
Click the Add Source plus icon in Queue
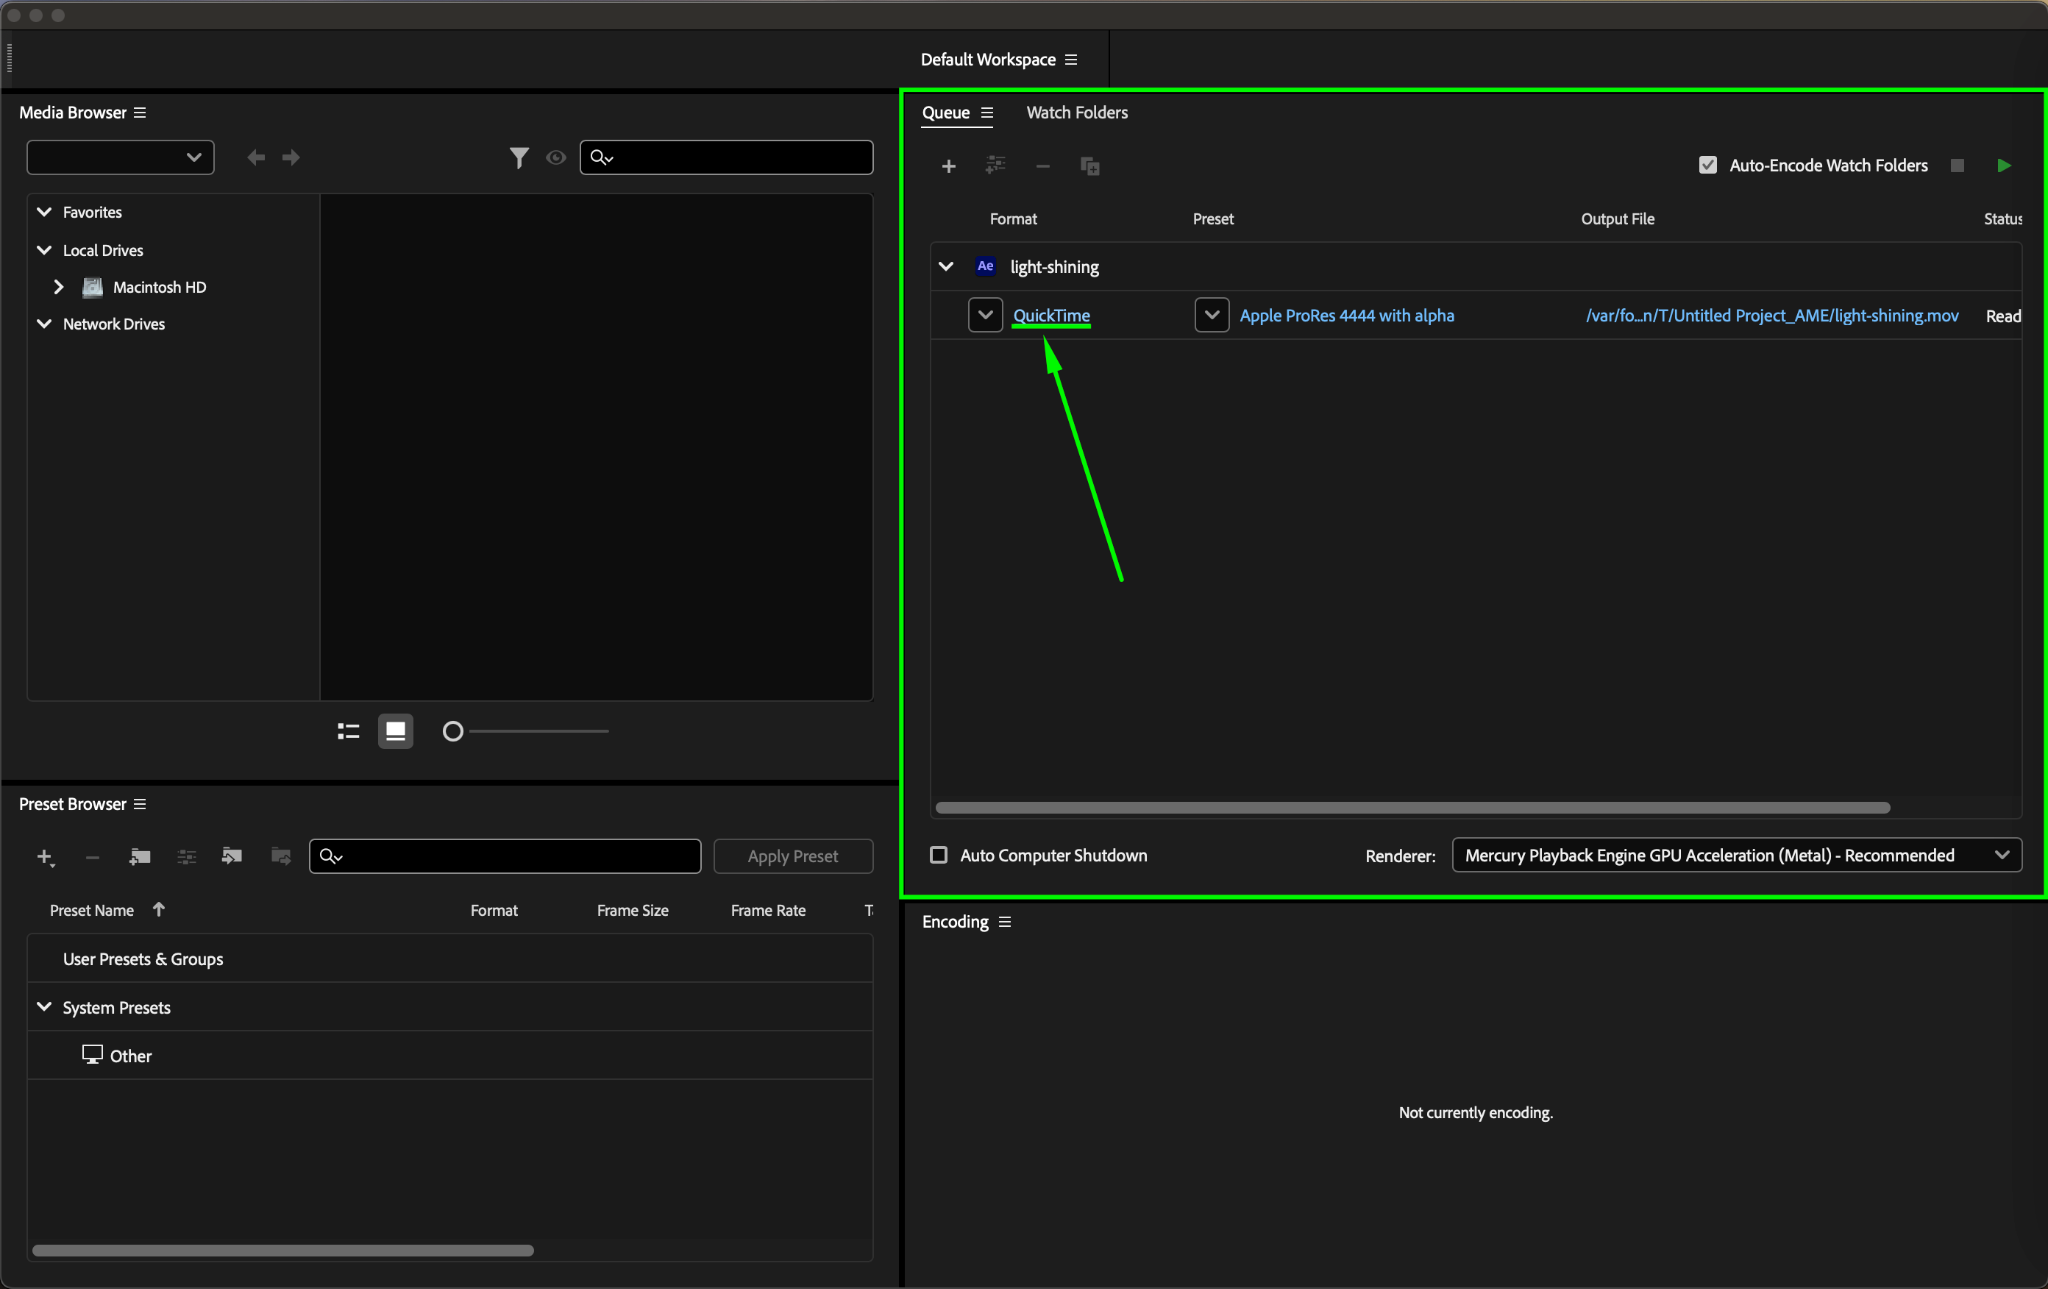pos(948,166)
